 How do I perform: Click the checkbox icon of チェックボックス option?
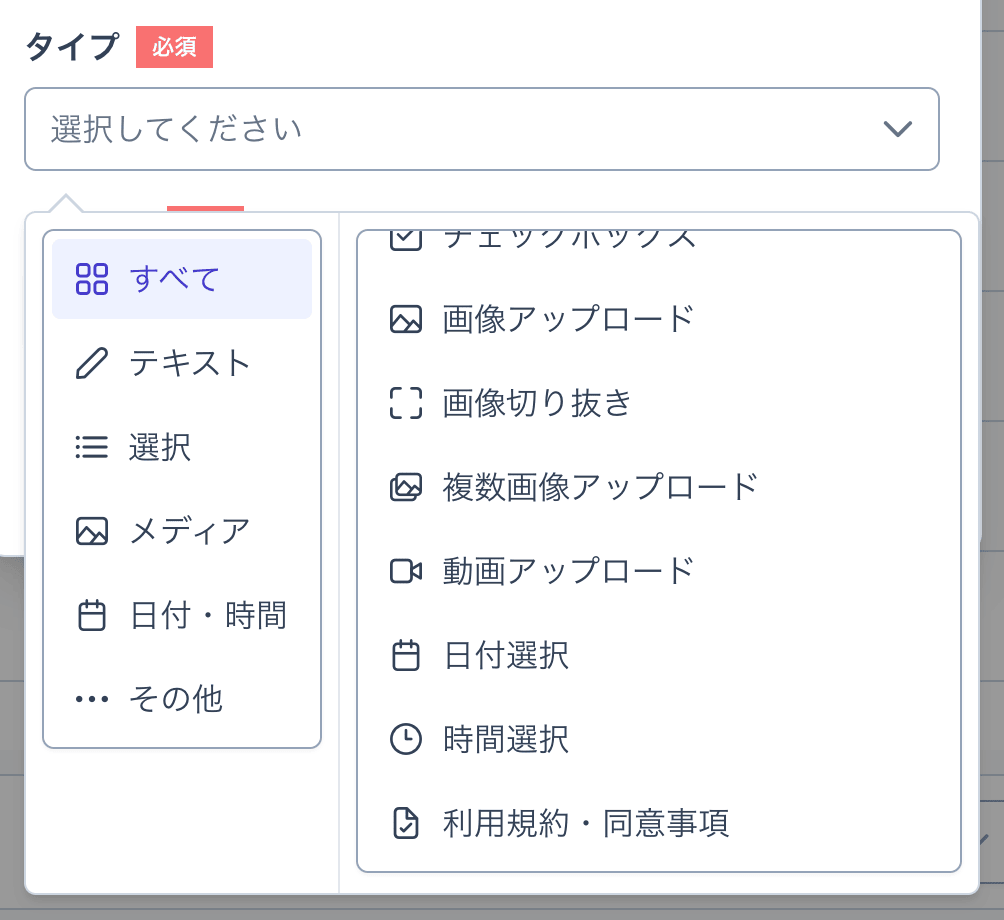point(406,240)
